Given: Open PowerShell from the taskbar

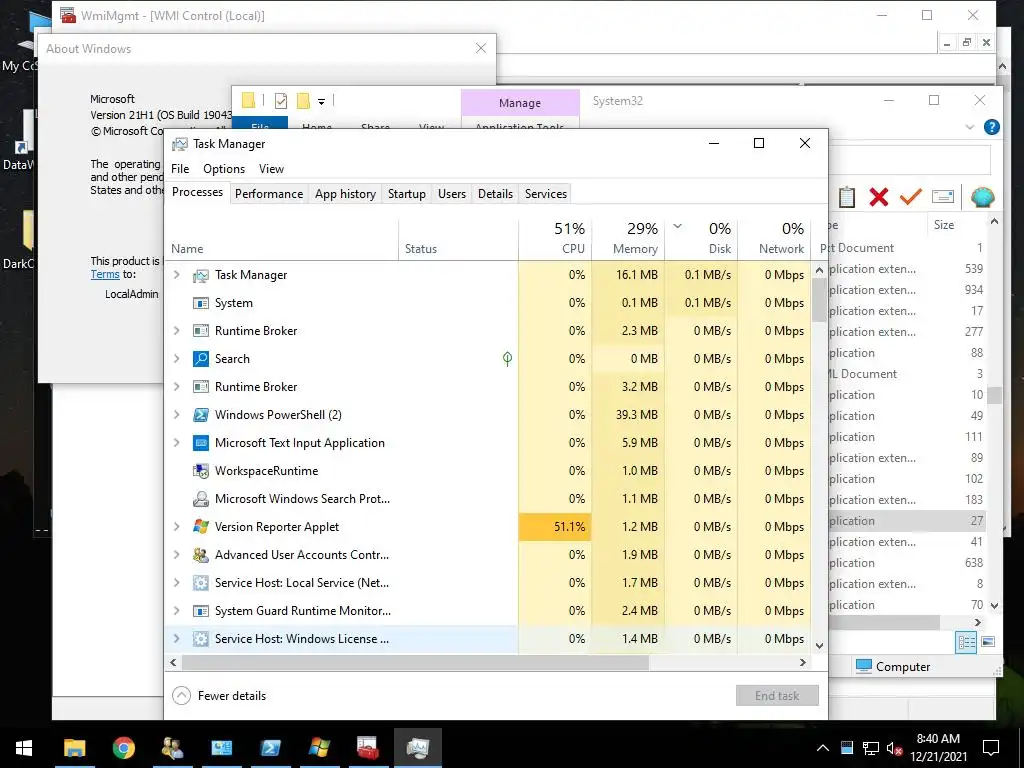Looking at the screenshot, I should 270,747.
